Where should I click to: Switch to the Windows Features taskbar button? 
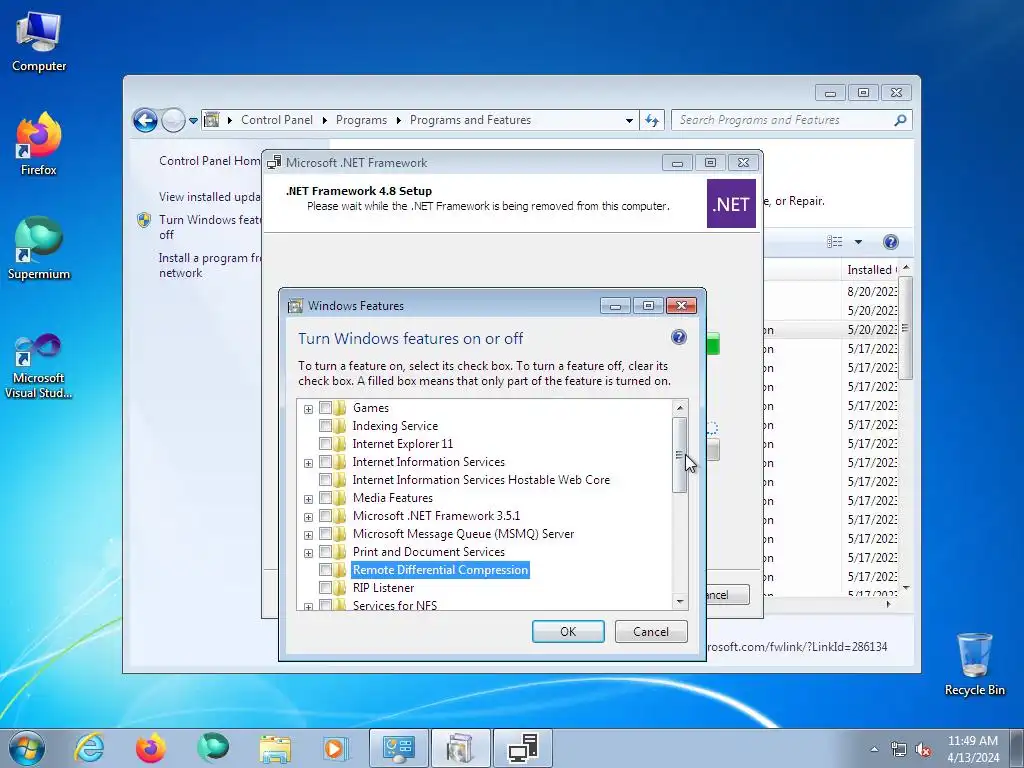point(460,748)
